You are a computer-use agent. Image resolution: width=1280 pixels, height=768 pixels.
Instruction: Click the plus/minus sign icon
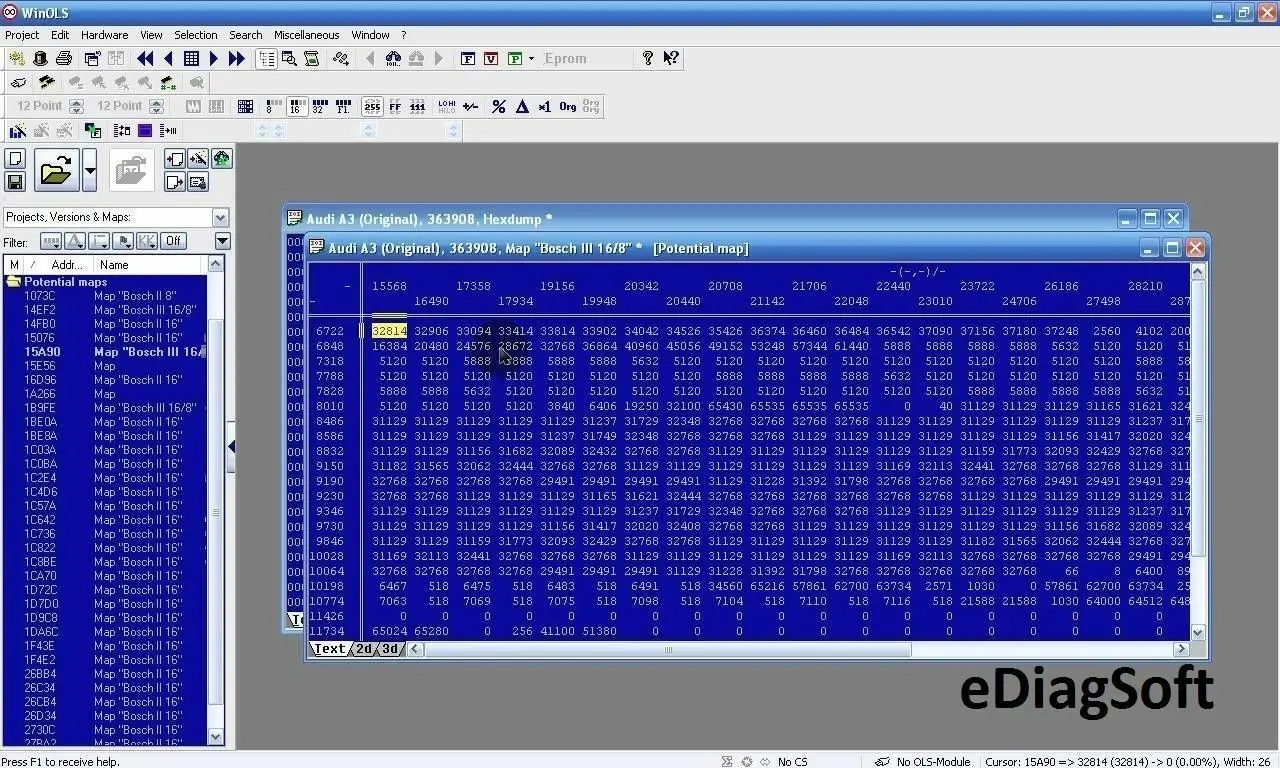470,107
